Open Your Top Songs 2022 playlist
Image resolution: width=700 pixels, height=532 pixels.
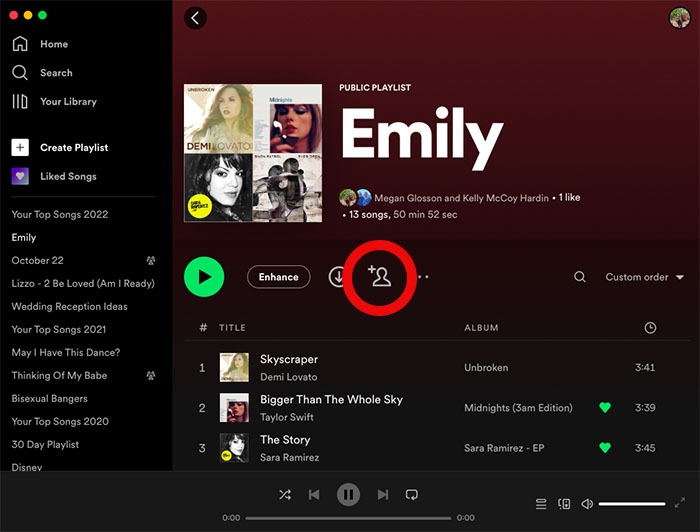coord(60,214)
